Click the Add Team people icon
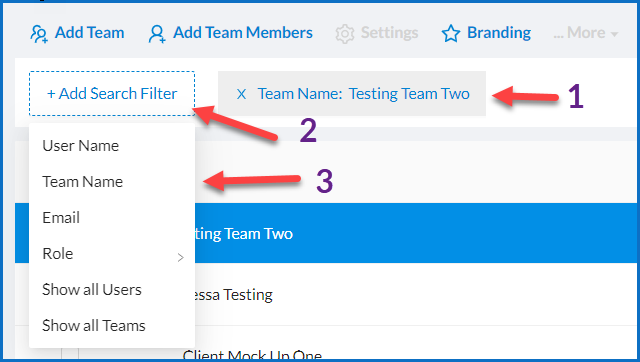The width and height of the screenshot is (640, 362). 39,34
